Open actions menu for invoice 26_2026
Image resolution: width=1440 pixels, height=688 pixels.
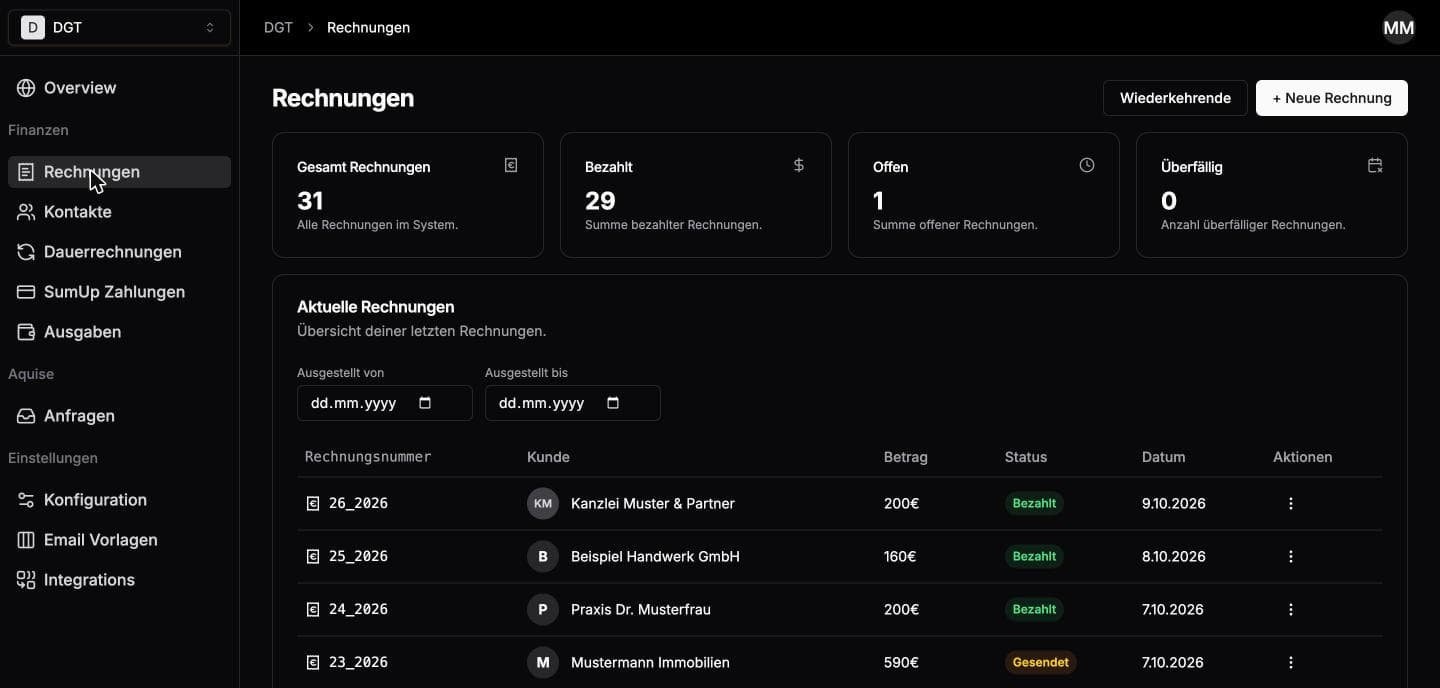click(1291, 503)
